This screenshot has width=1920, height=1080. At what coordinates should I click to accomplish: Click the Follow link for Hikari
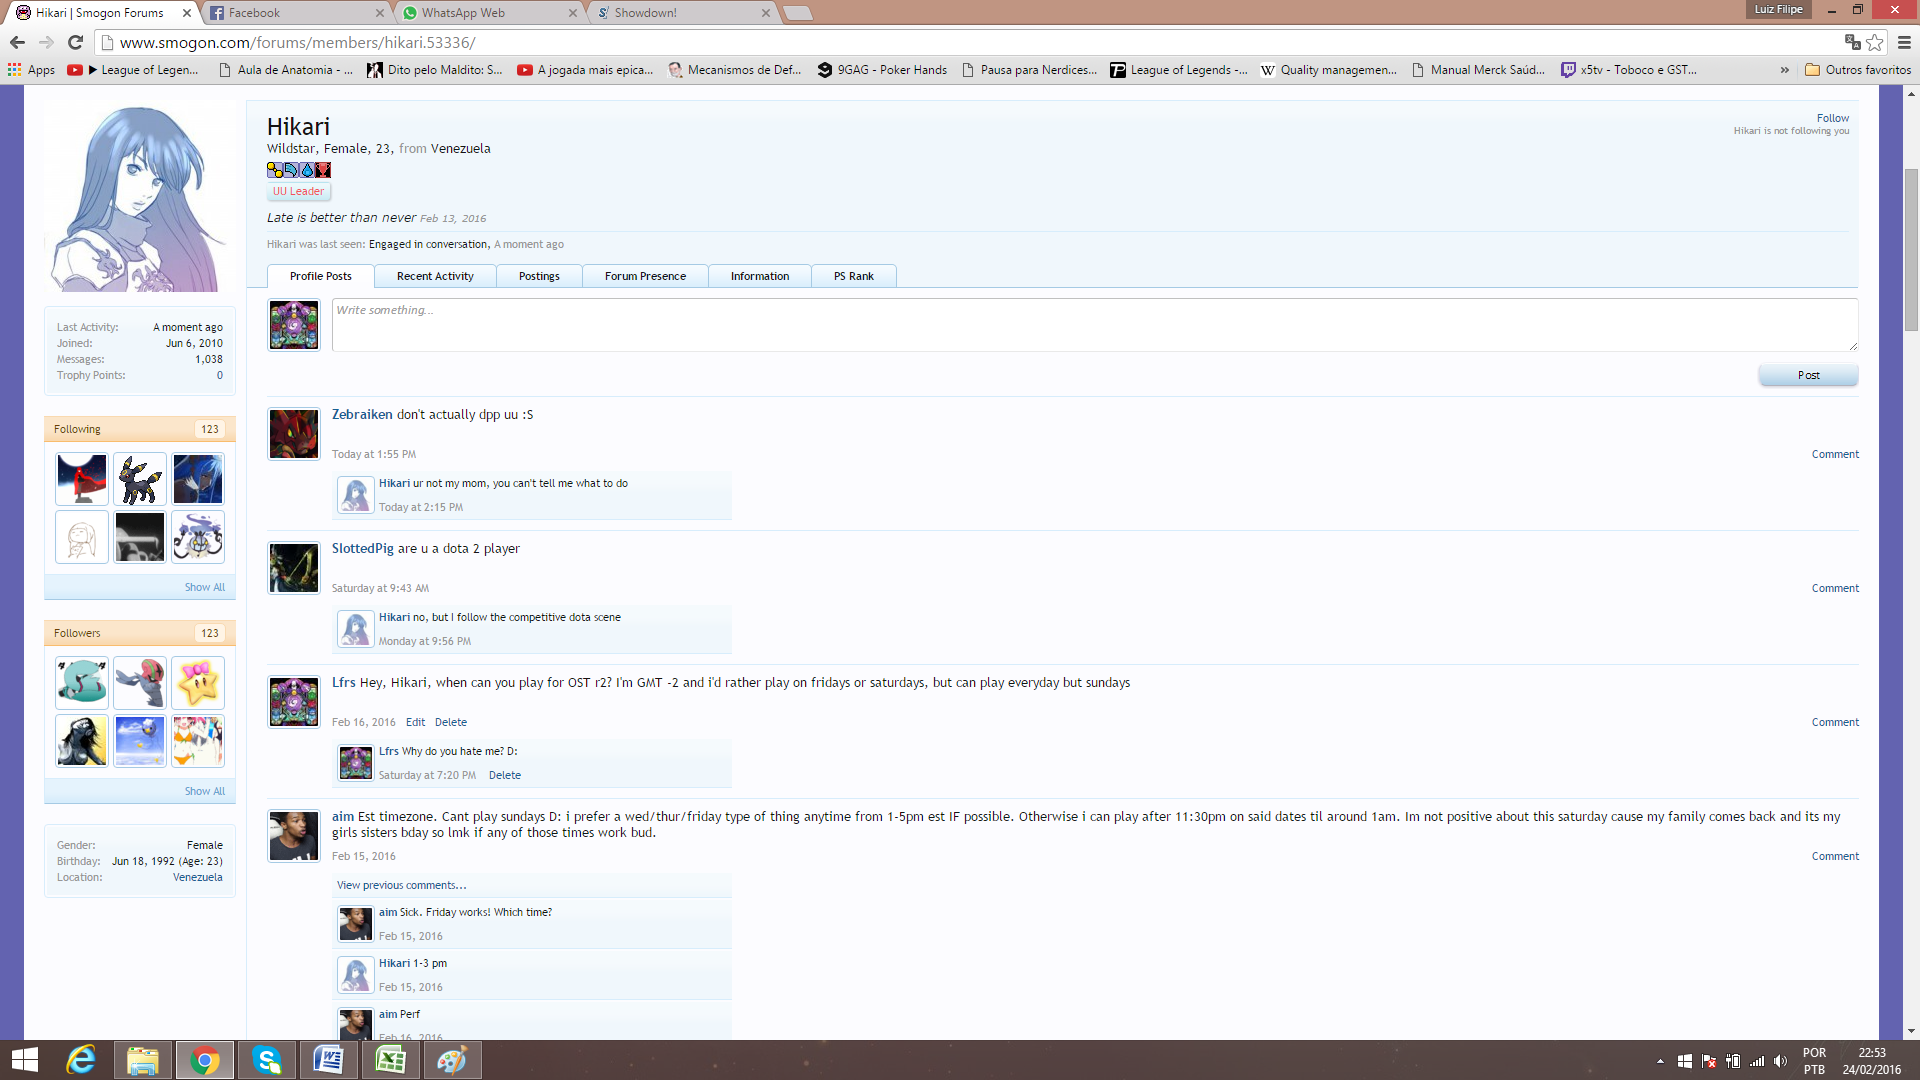click(x=1832, y=118)
